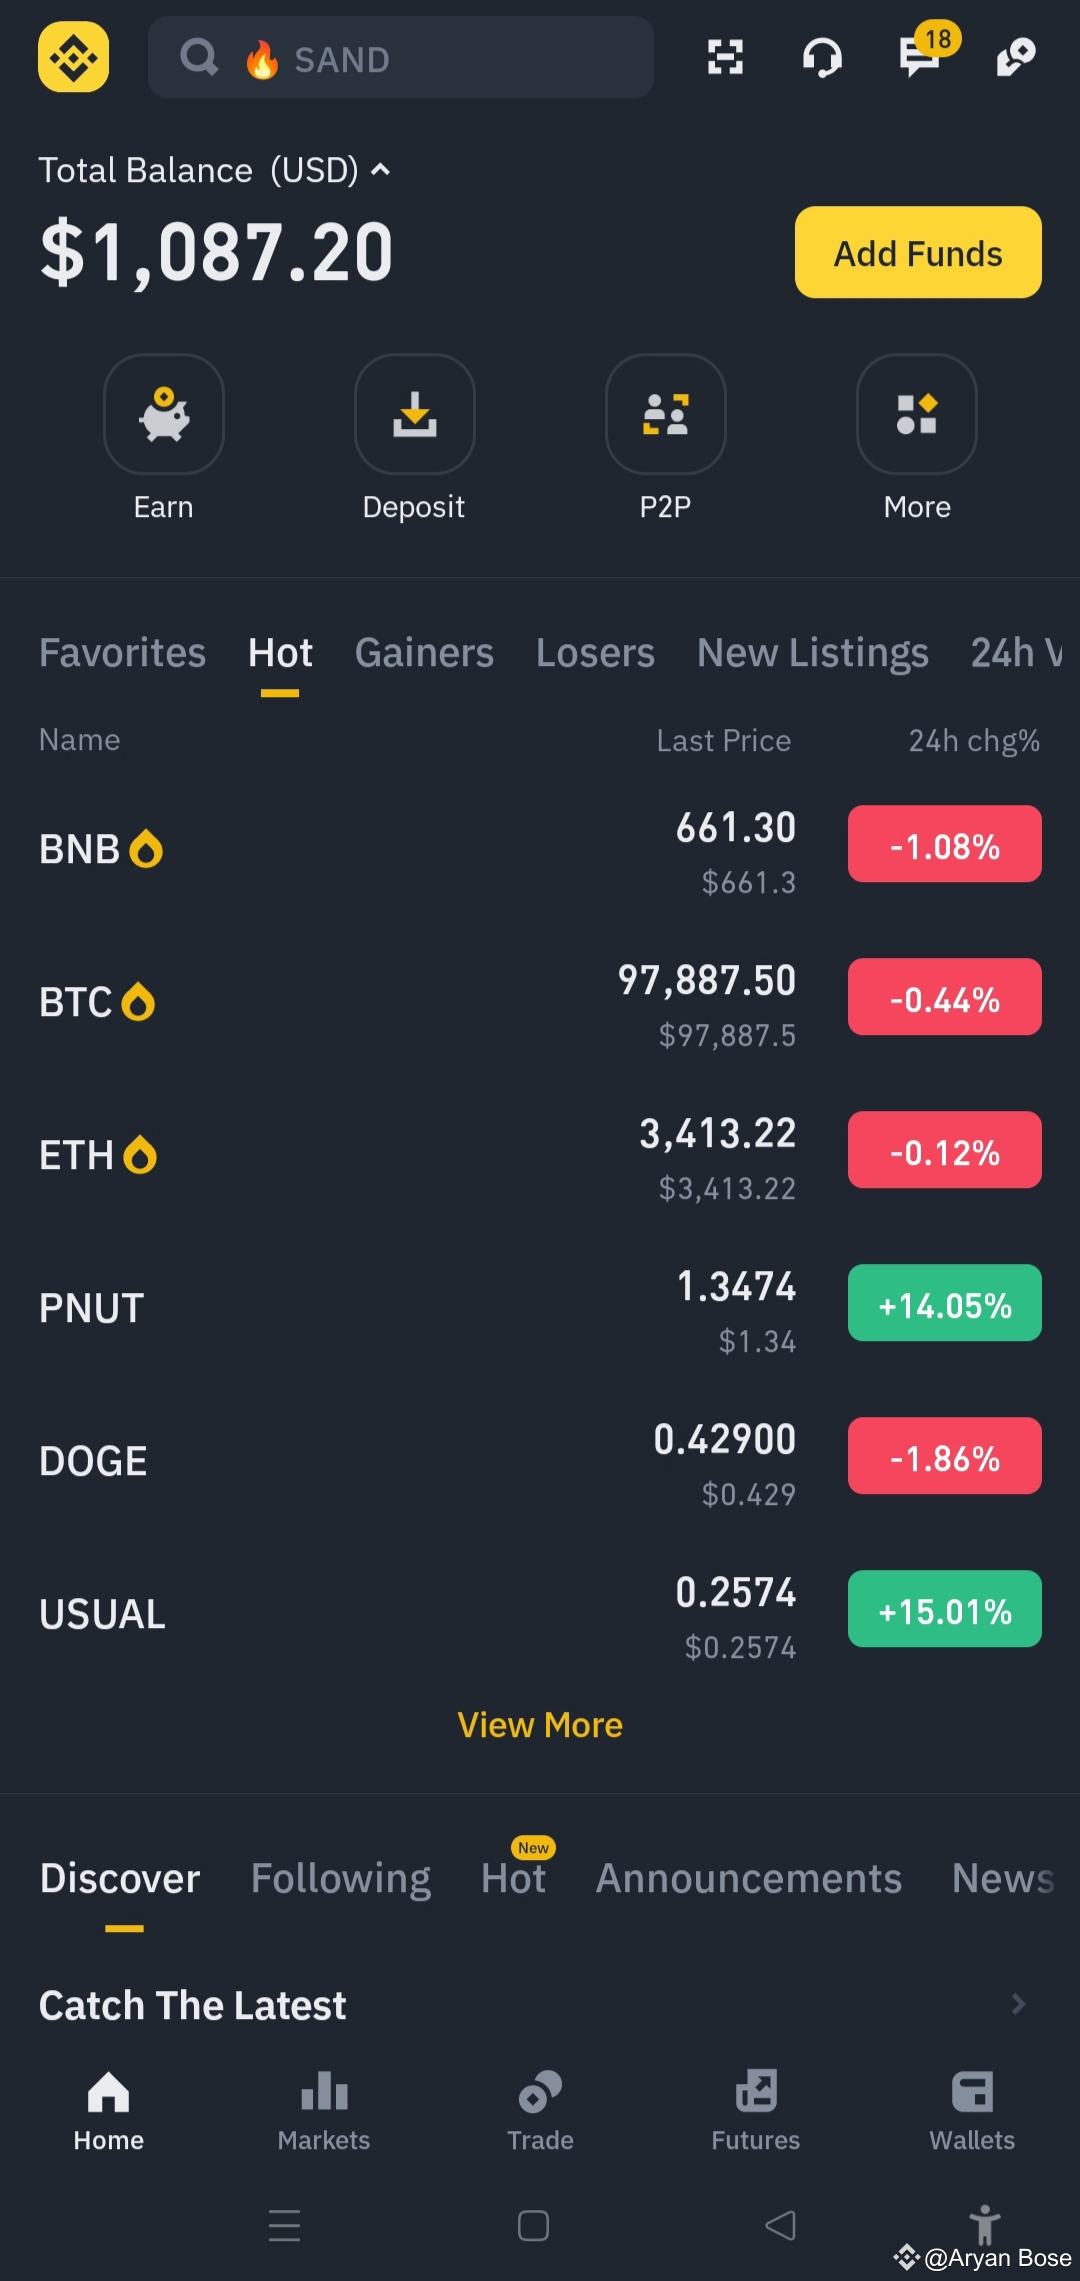
Task: Tap the Deposit download icon
Action: (415, 414)
